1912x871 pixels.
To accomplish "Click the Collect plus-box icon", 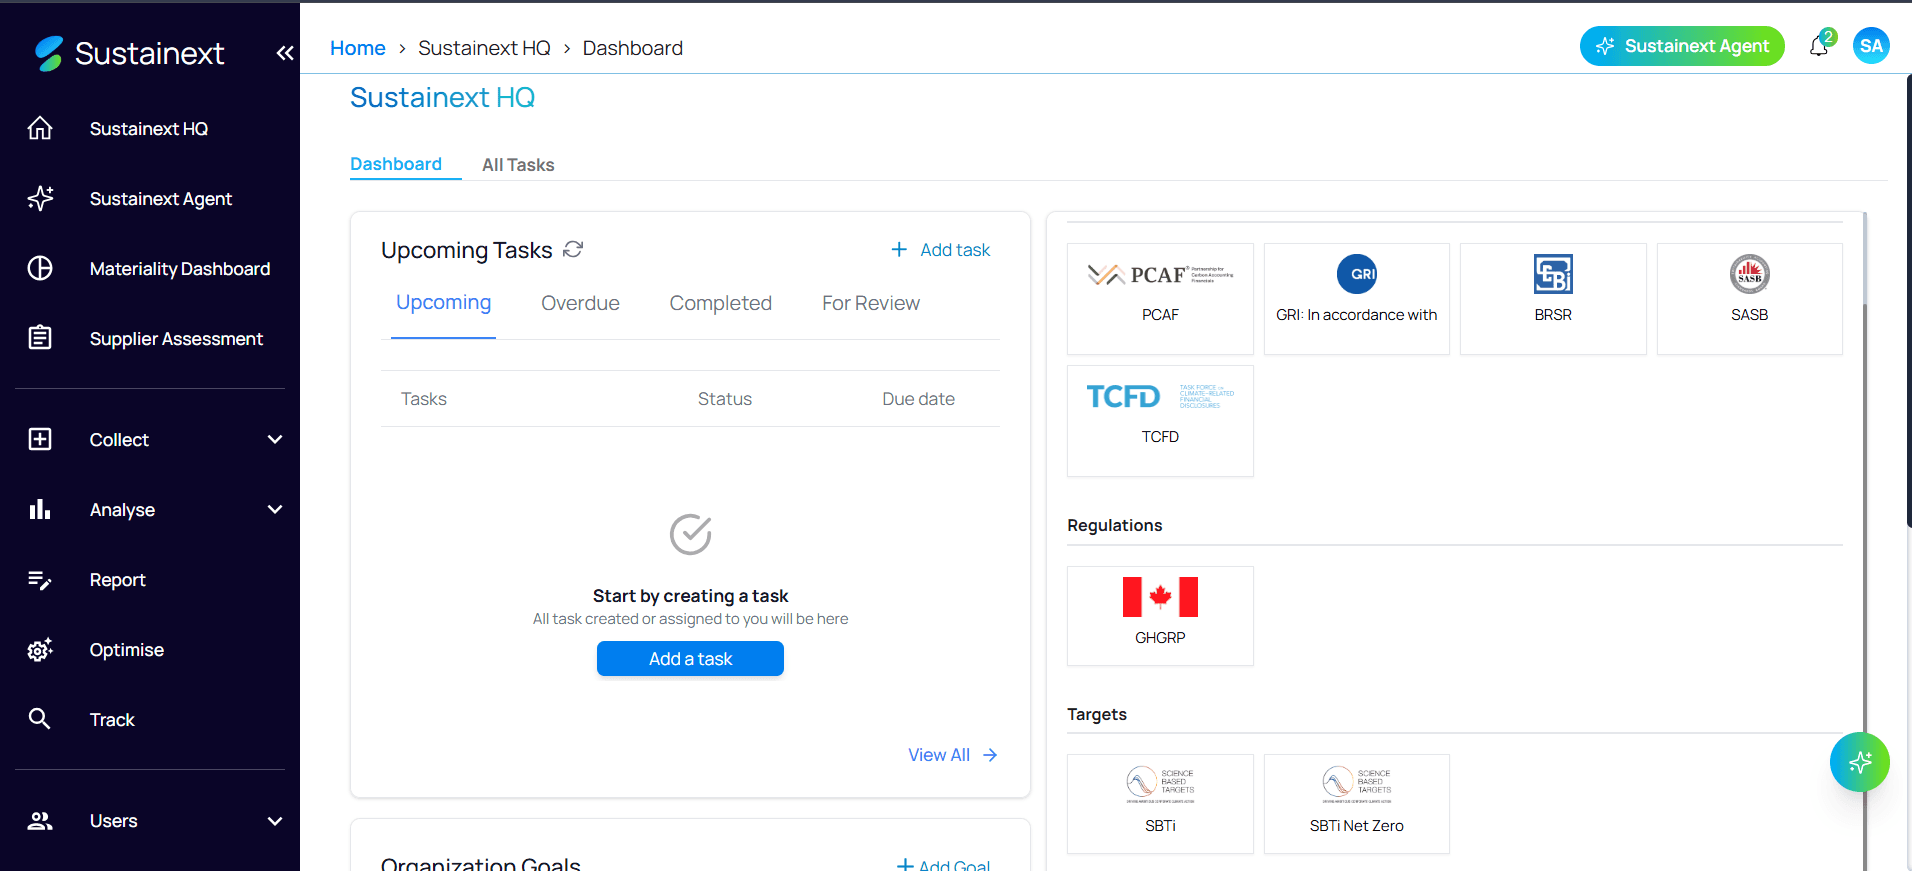I will [x=40, y=439].
